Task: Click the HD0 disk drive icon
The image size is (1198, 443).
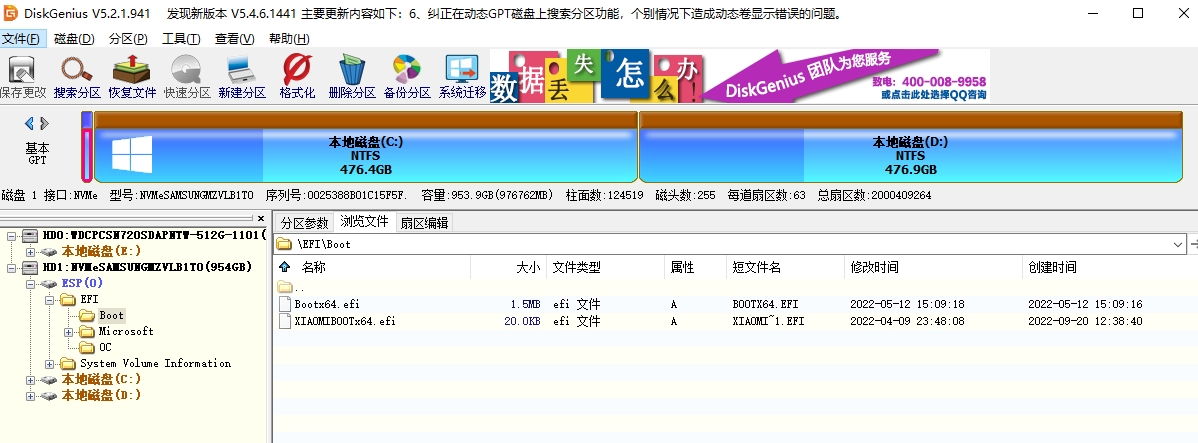Action: [x=31, y=235]
